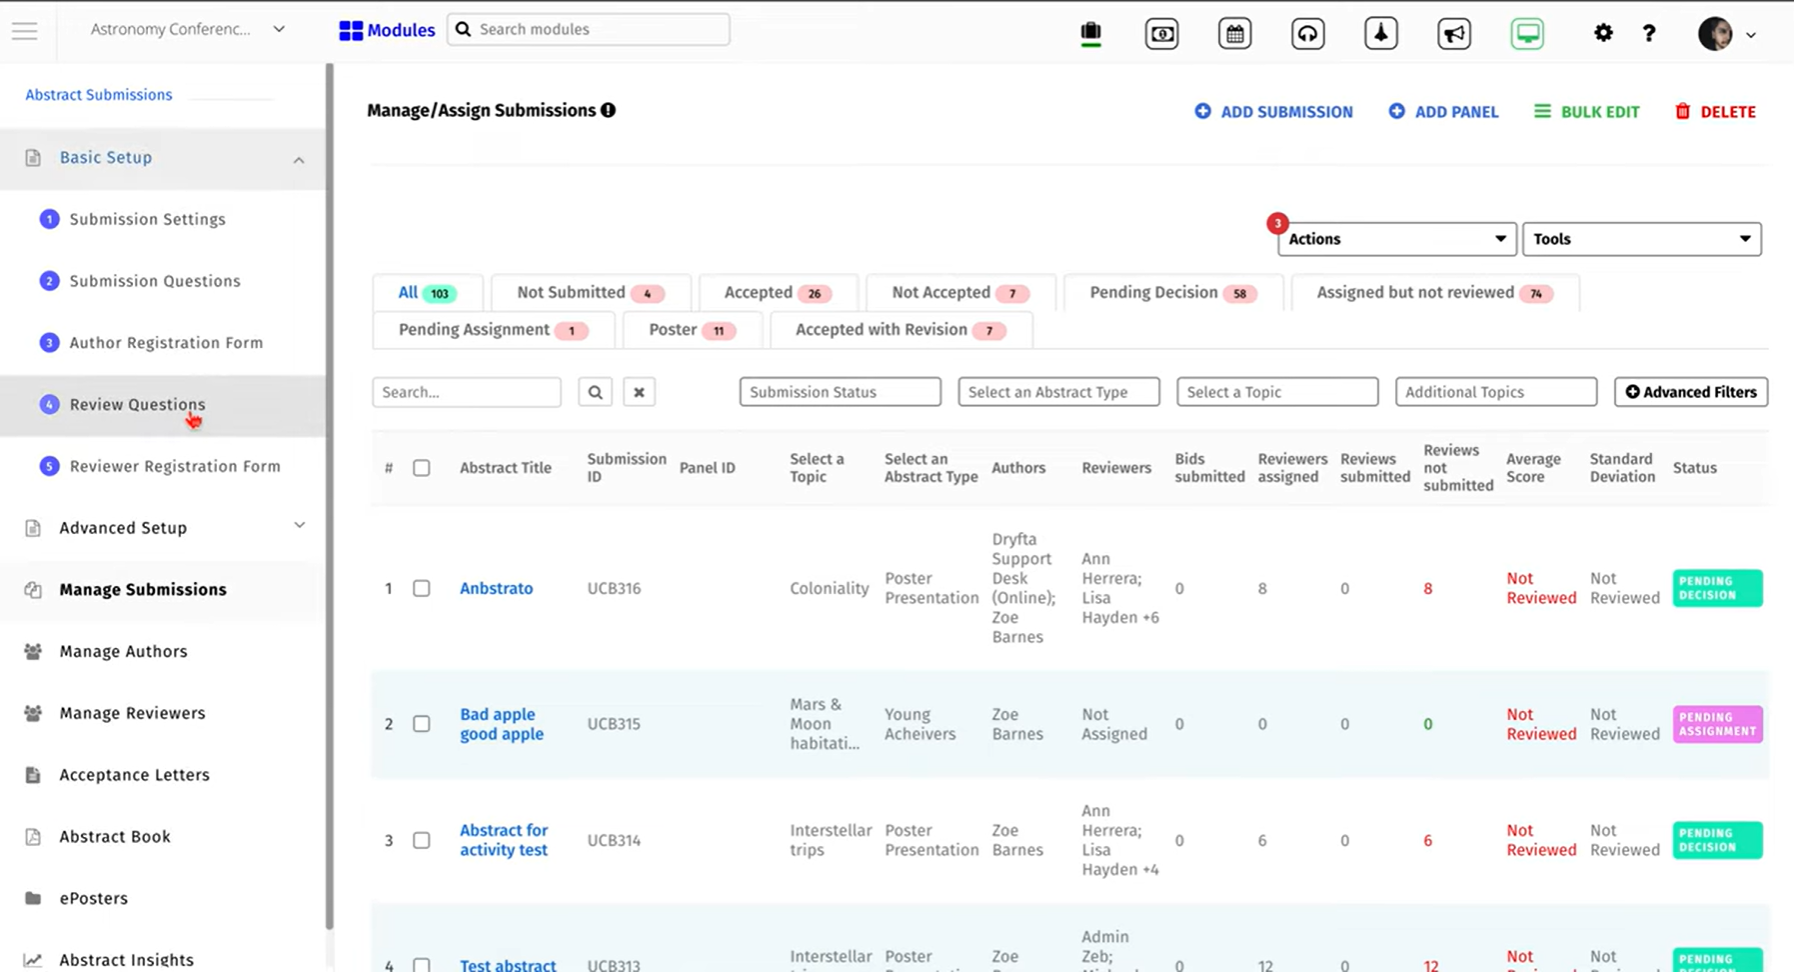
Task: Expand the Advanced Setup section
Action: coord(163,528)
